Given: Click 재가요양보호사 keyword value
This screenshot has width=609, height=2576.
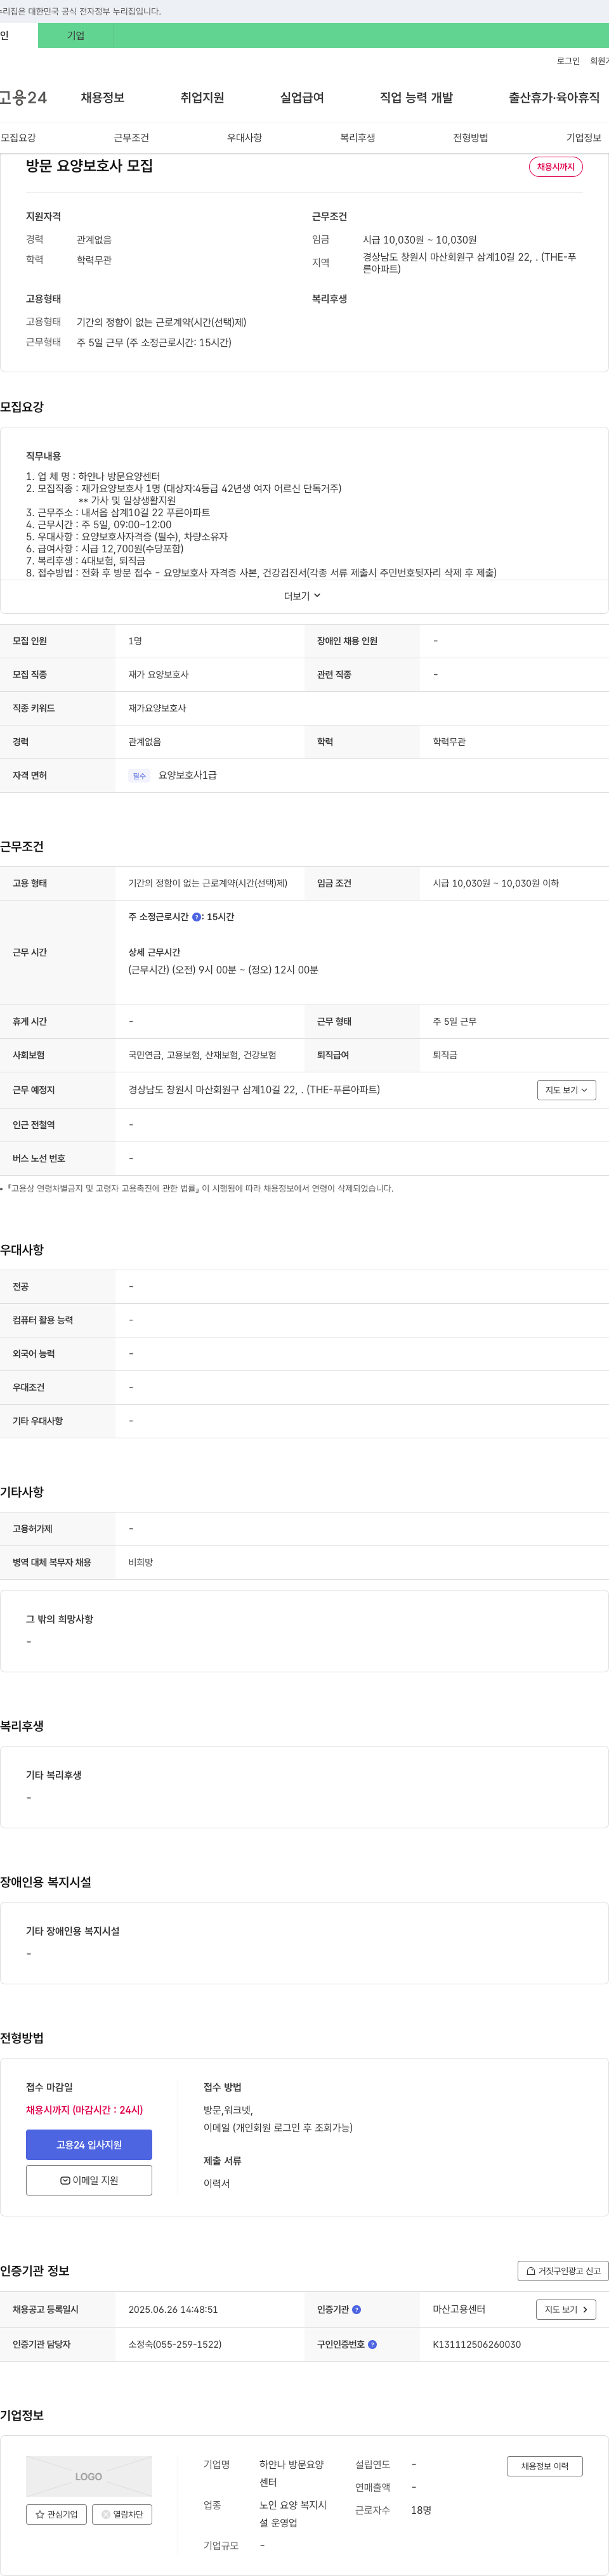Looking at the screenshot, I should (157, 708).
